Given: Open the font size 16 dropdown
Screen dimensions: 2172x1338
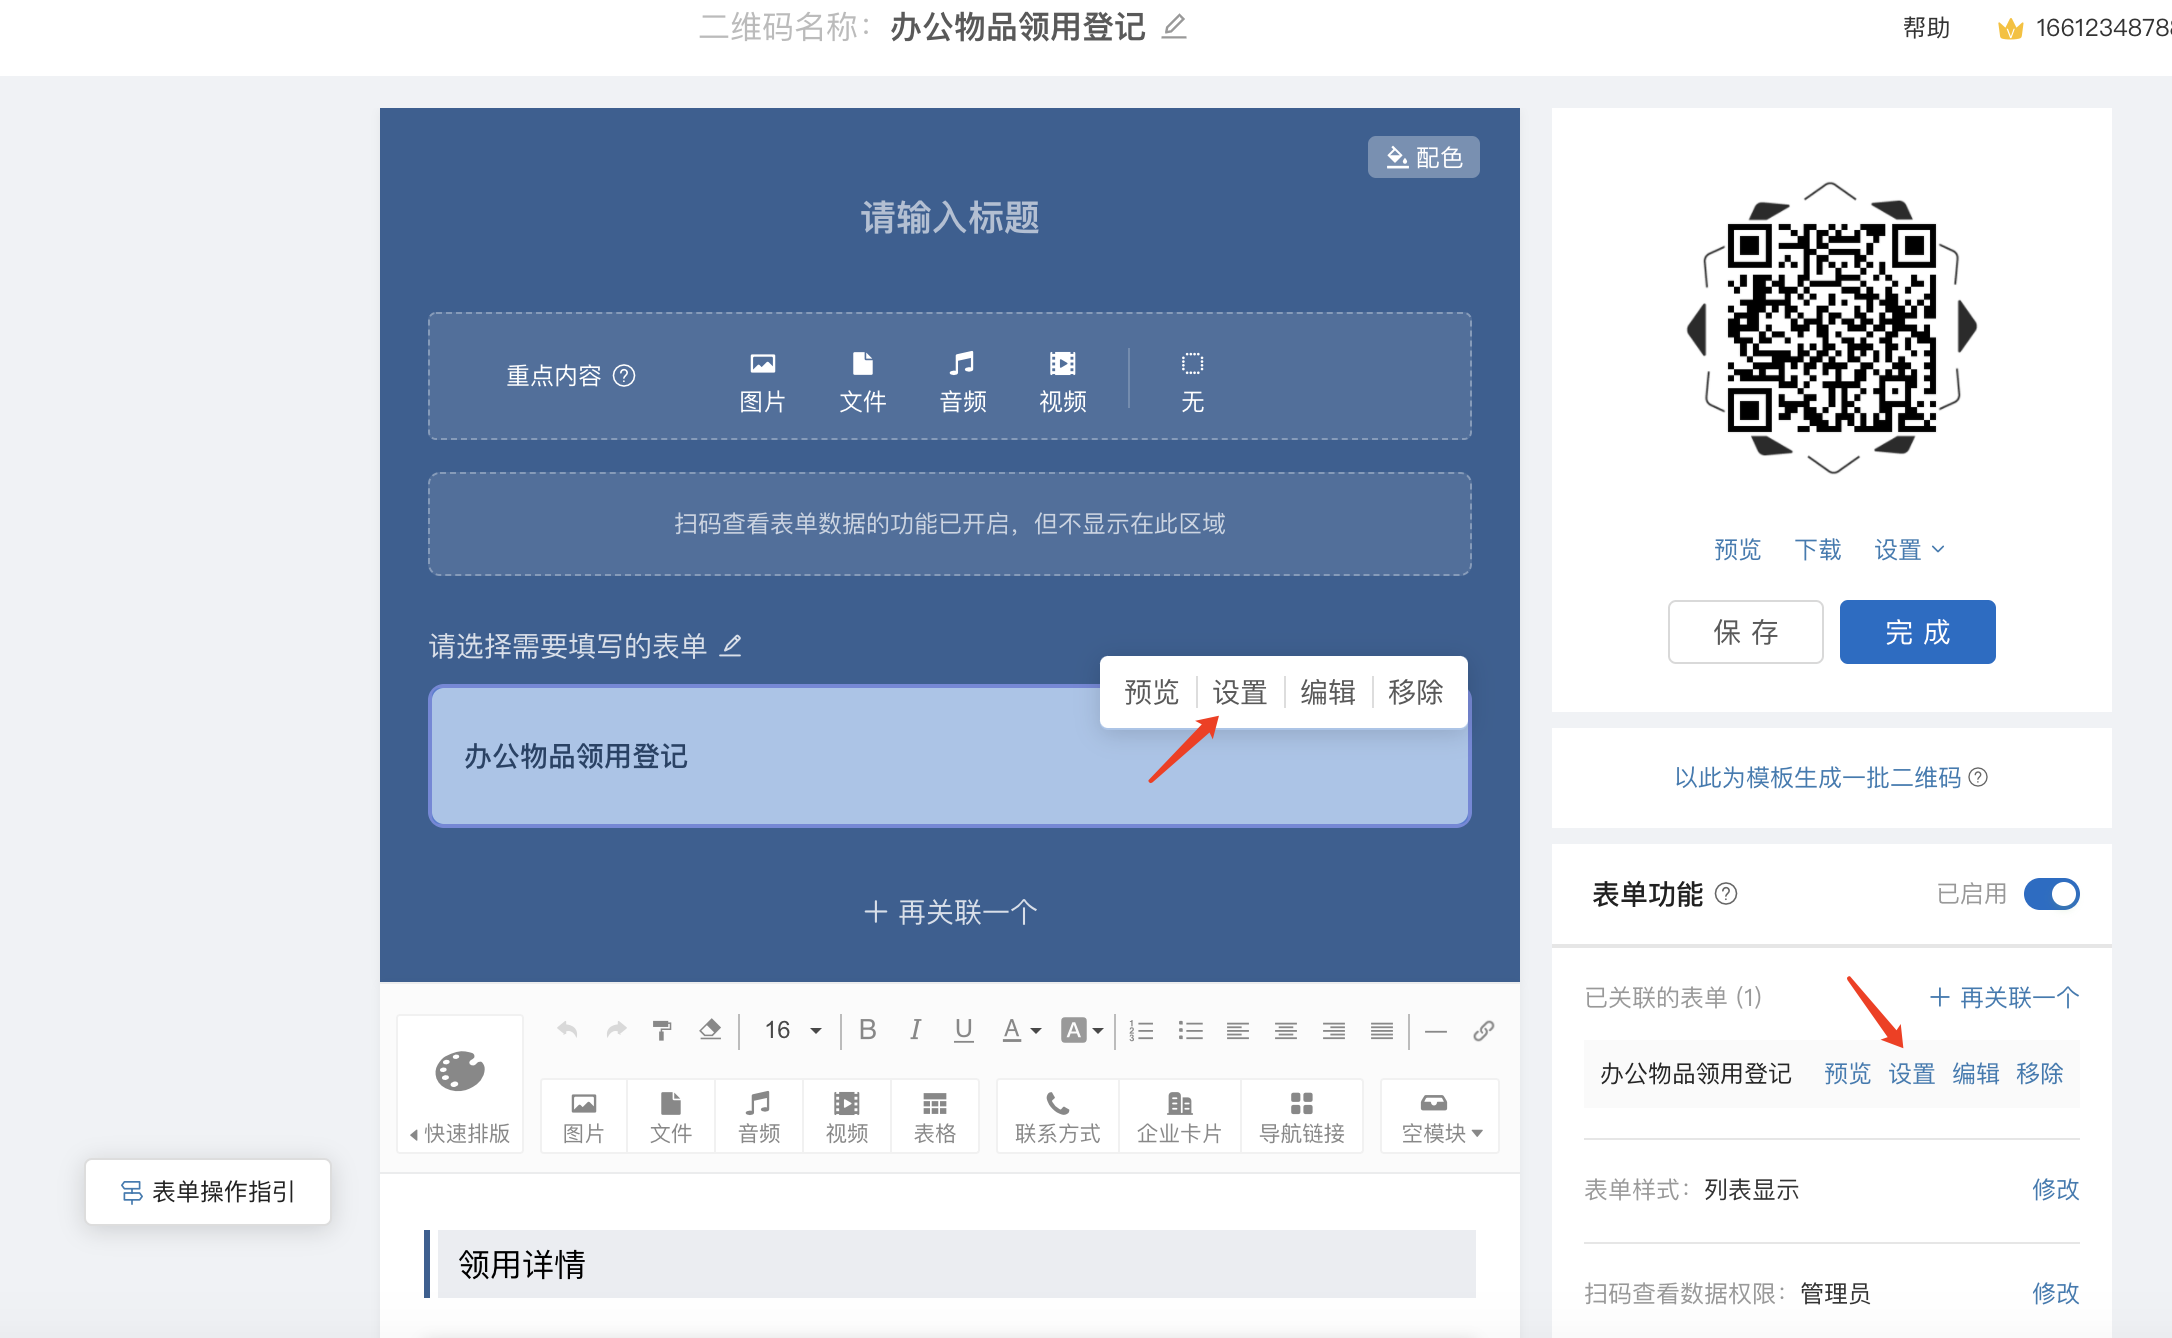Looking at the screenshot, I should pos(789,1030).
